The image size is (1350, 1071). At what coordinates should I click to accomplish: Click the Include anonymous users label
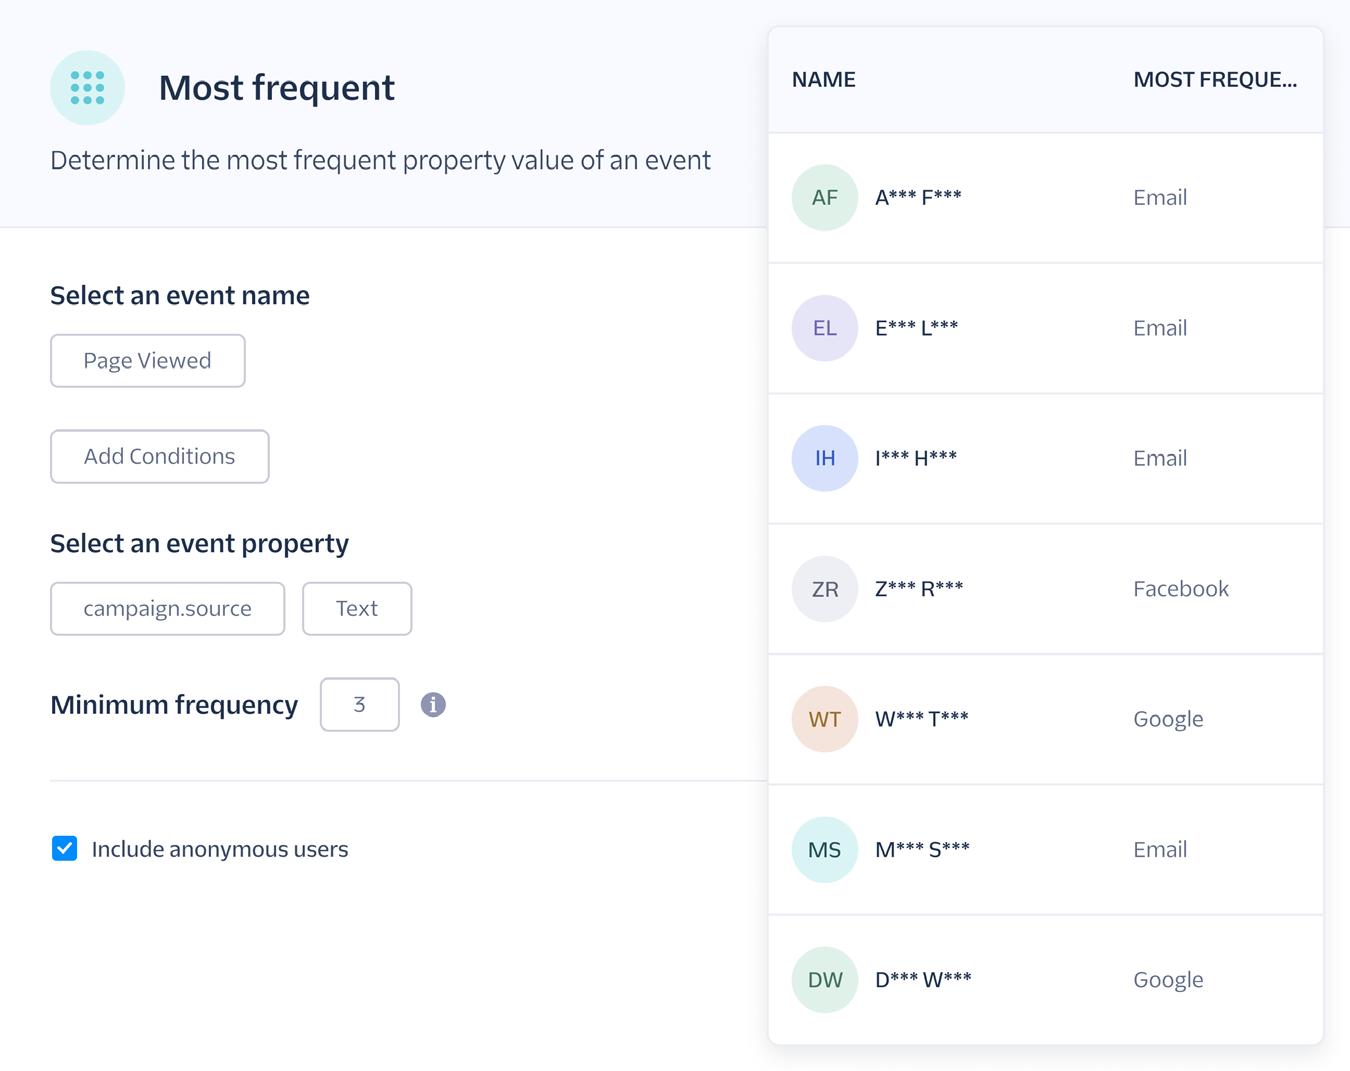point(220,849)
